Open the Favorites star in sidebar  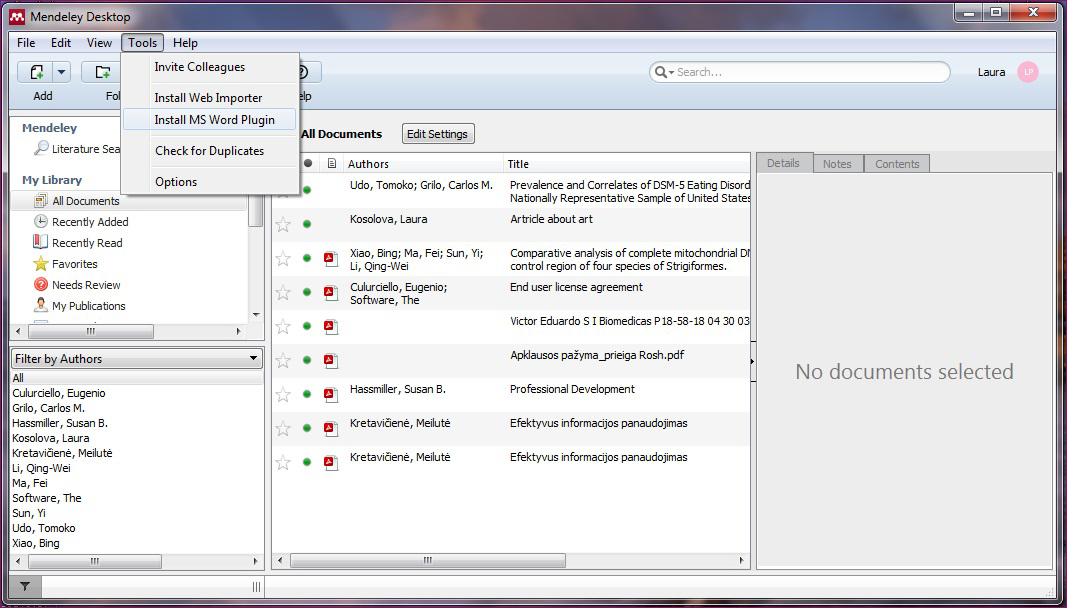pos(41,264)
